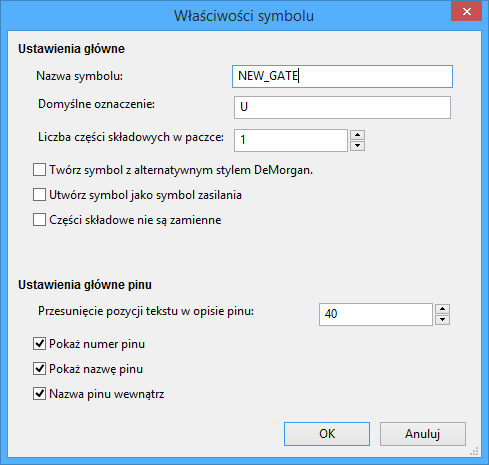Uncheck 'Pokaż numer pinu'

pos(39,344)
